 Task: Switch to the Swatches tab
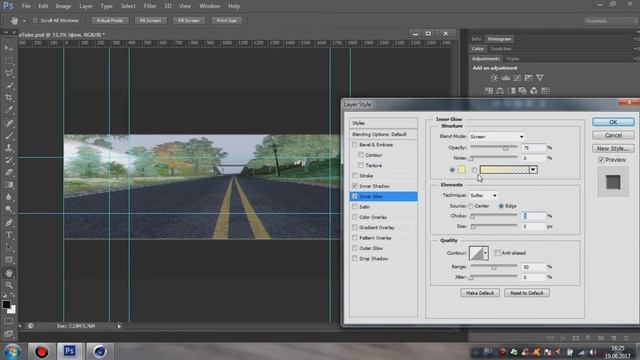point(501,49)
